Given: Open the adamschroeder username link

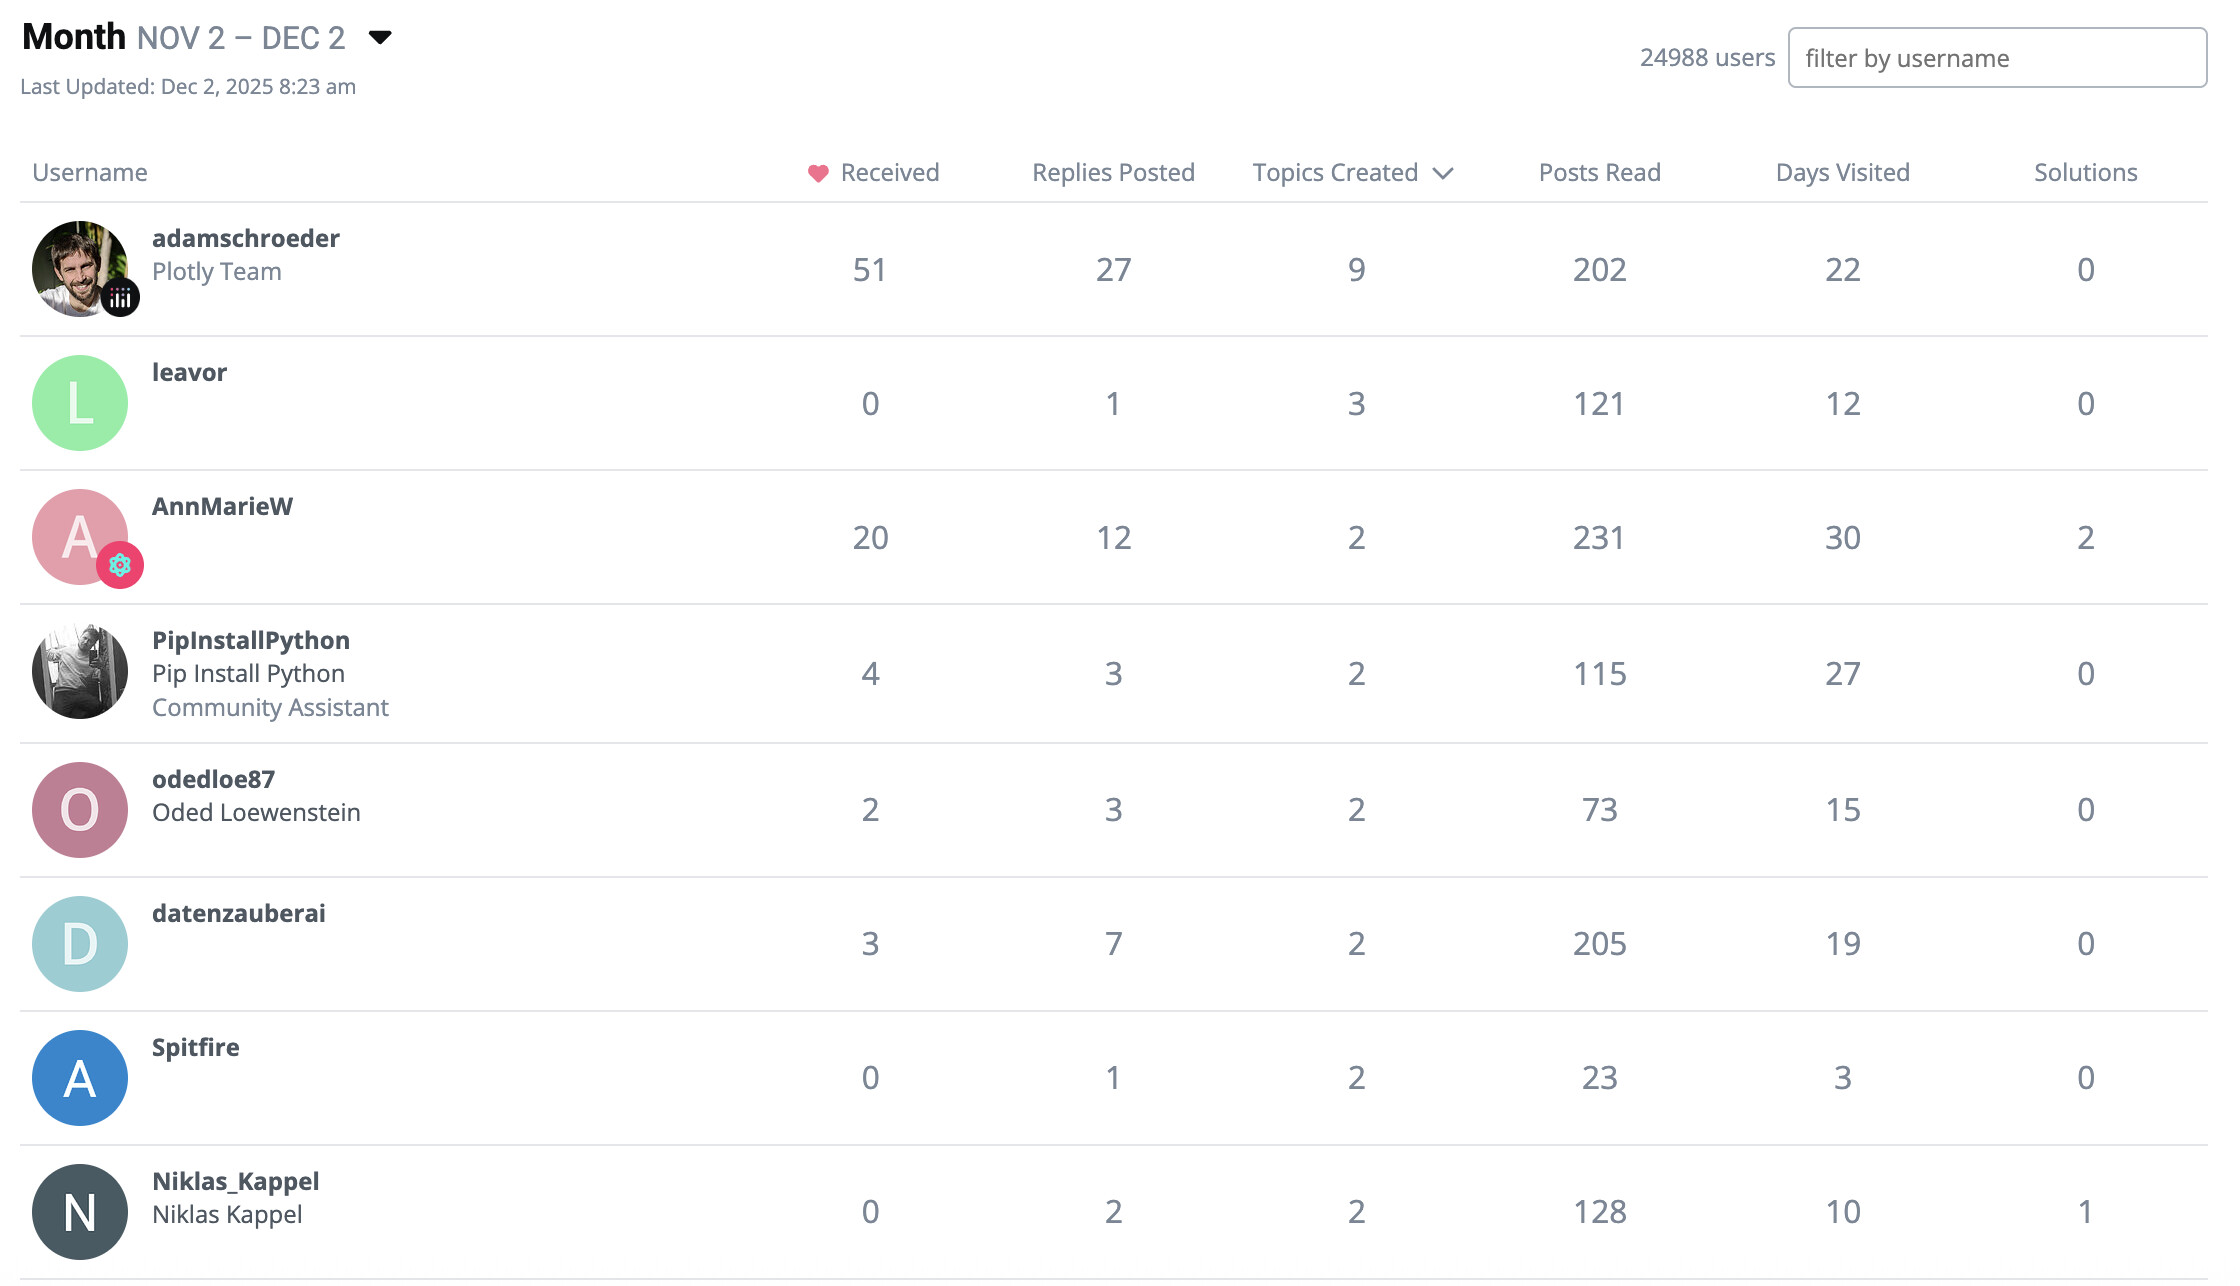Looking at the screenshot, I should coord(246,238).
